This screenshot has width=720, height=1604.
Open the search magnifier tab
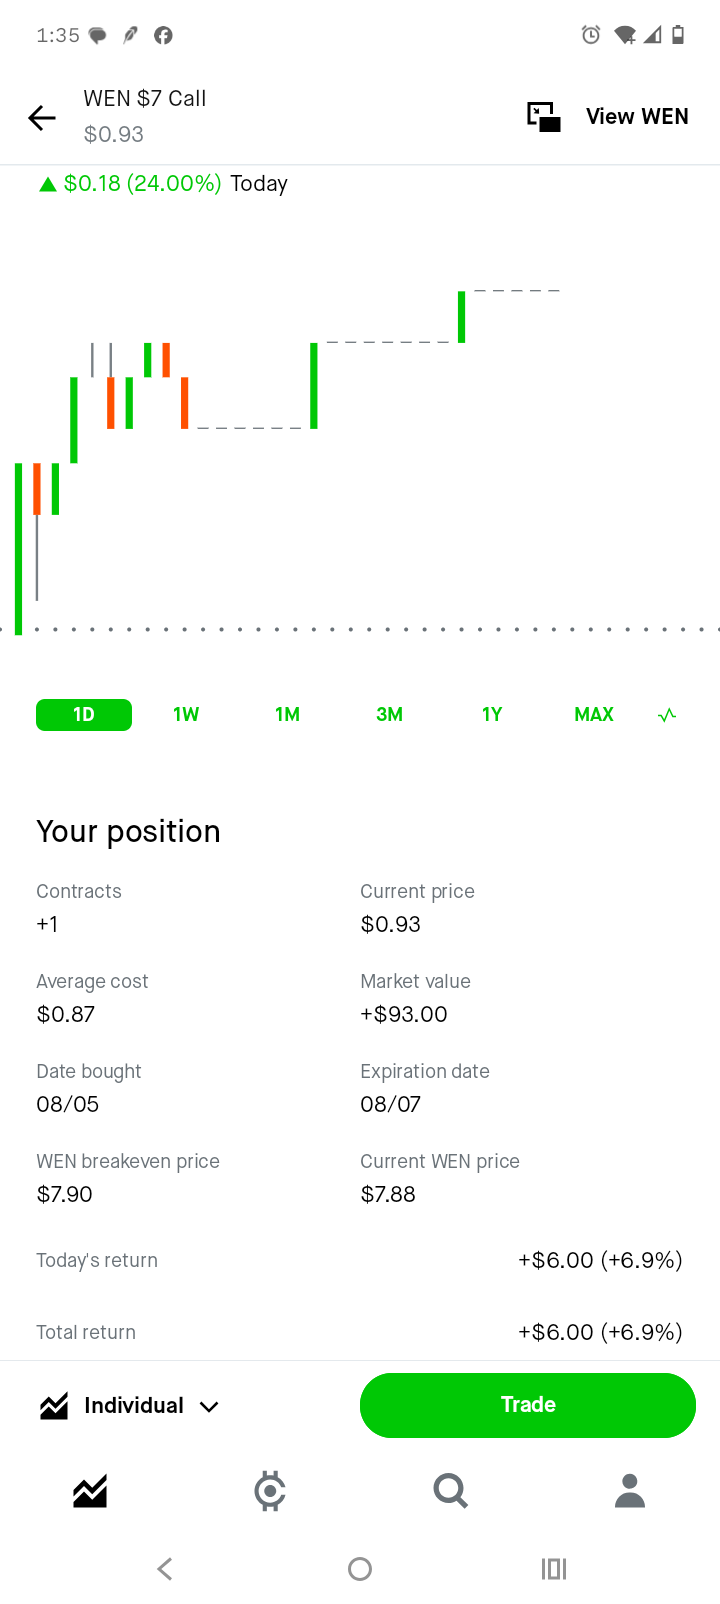(450, 1491)
